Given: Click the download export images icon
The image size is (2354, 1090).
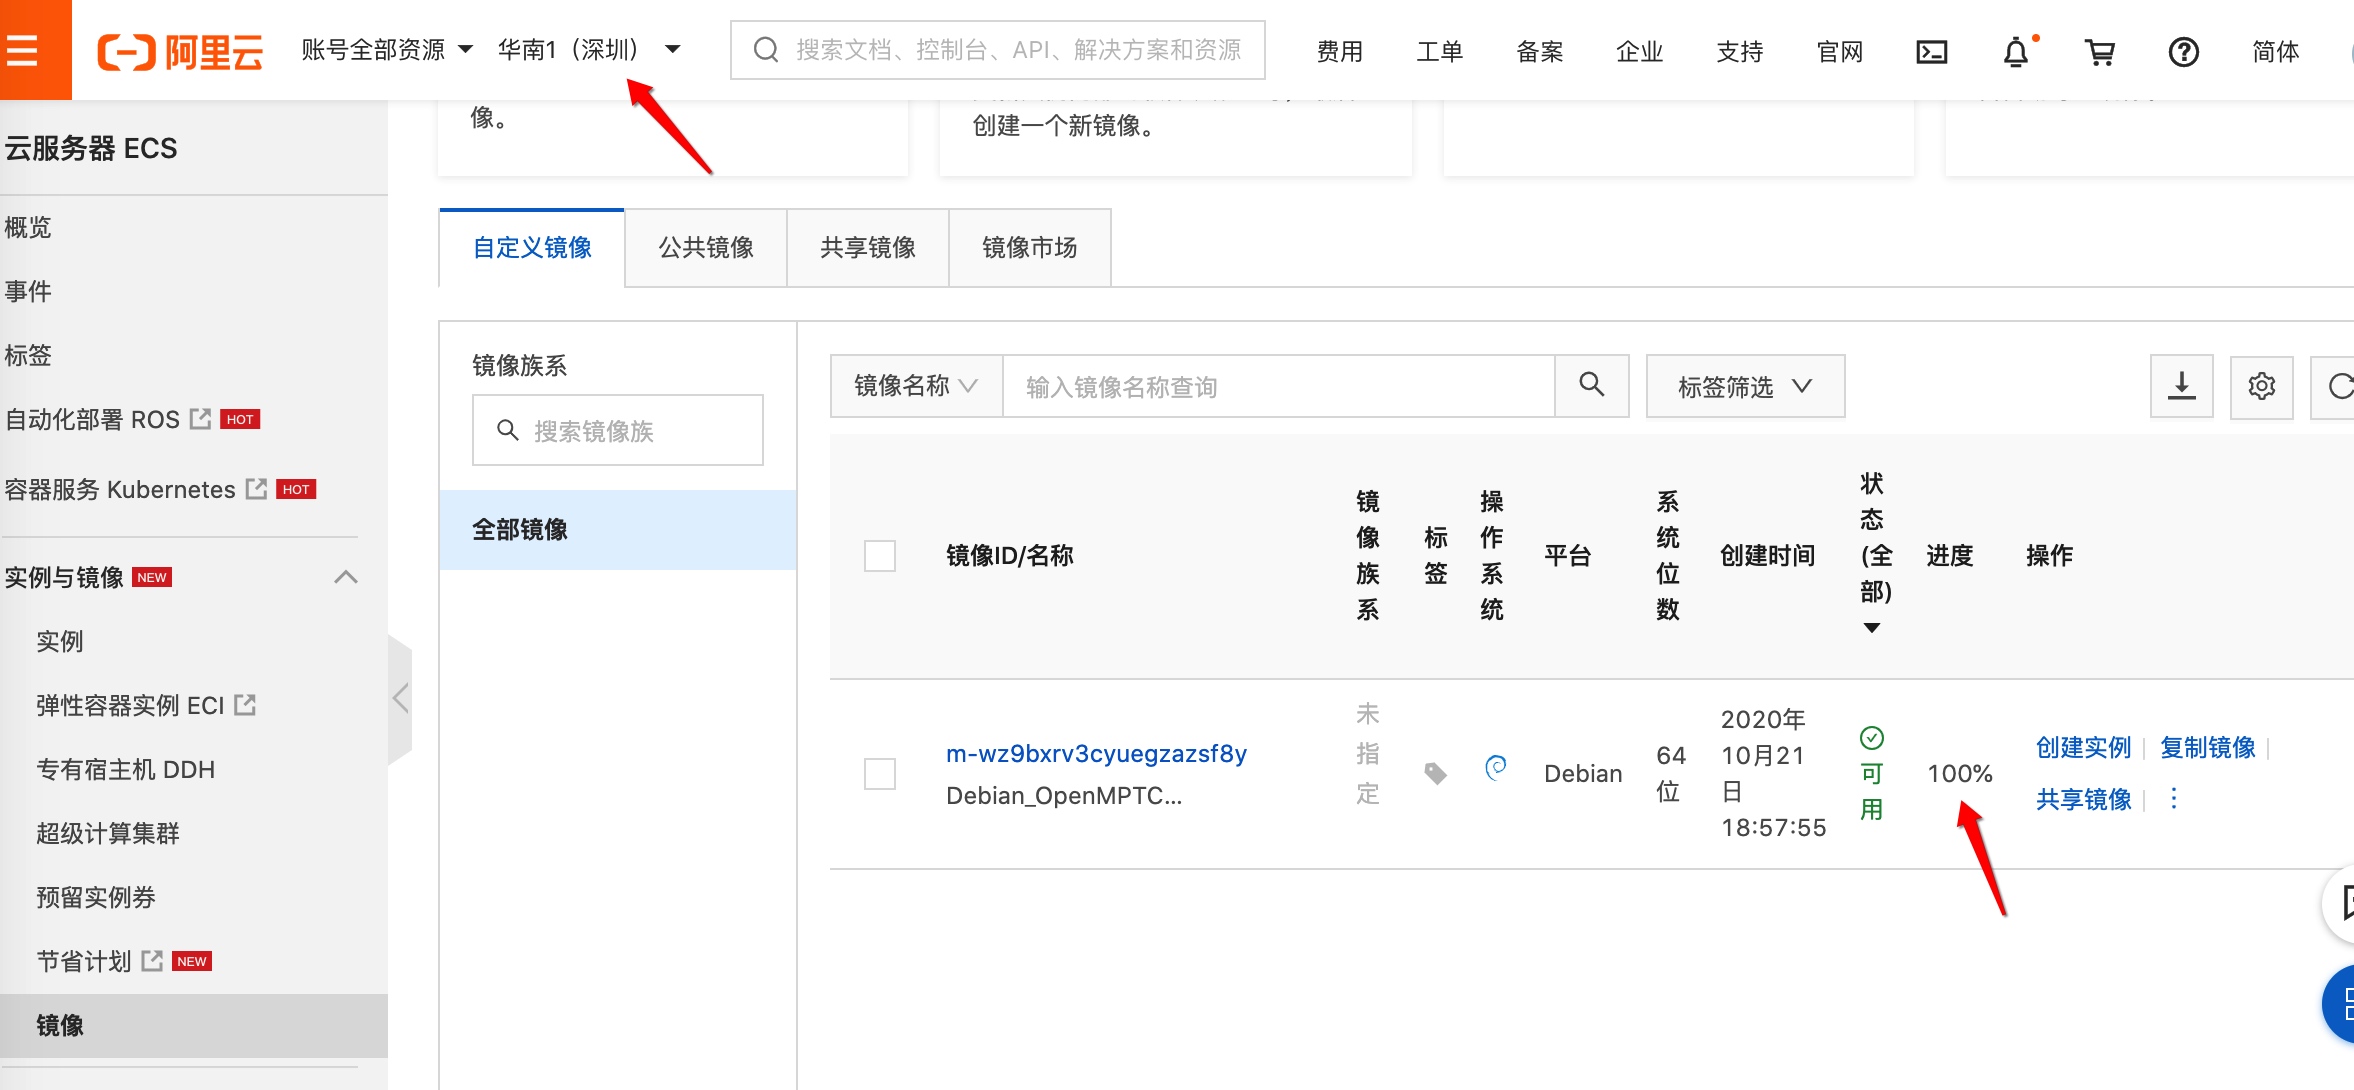Looking at the screenshot, I should (2181, 386).
